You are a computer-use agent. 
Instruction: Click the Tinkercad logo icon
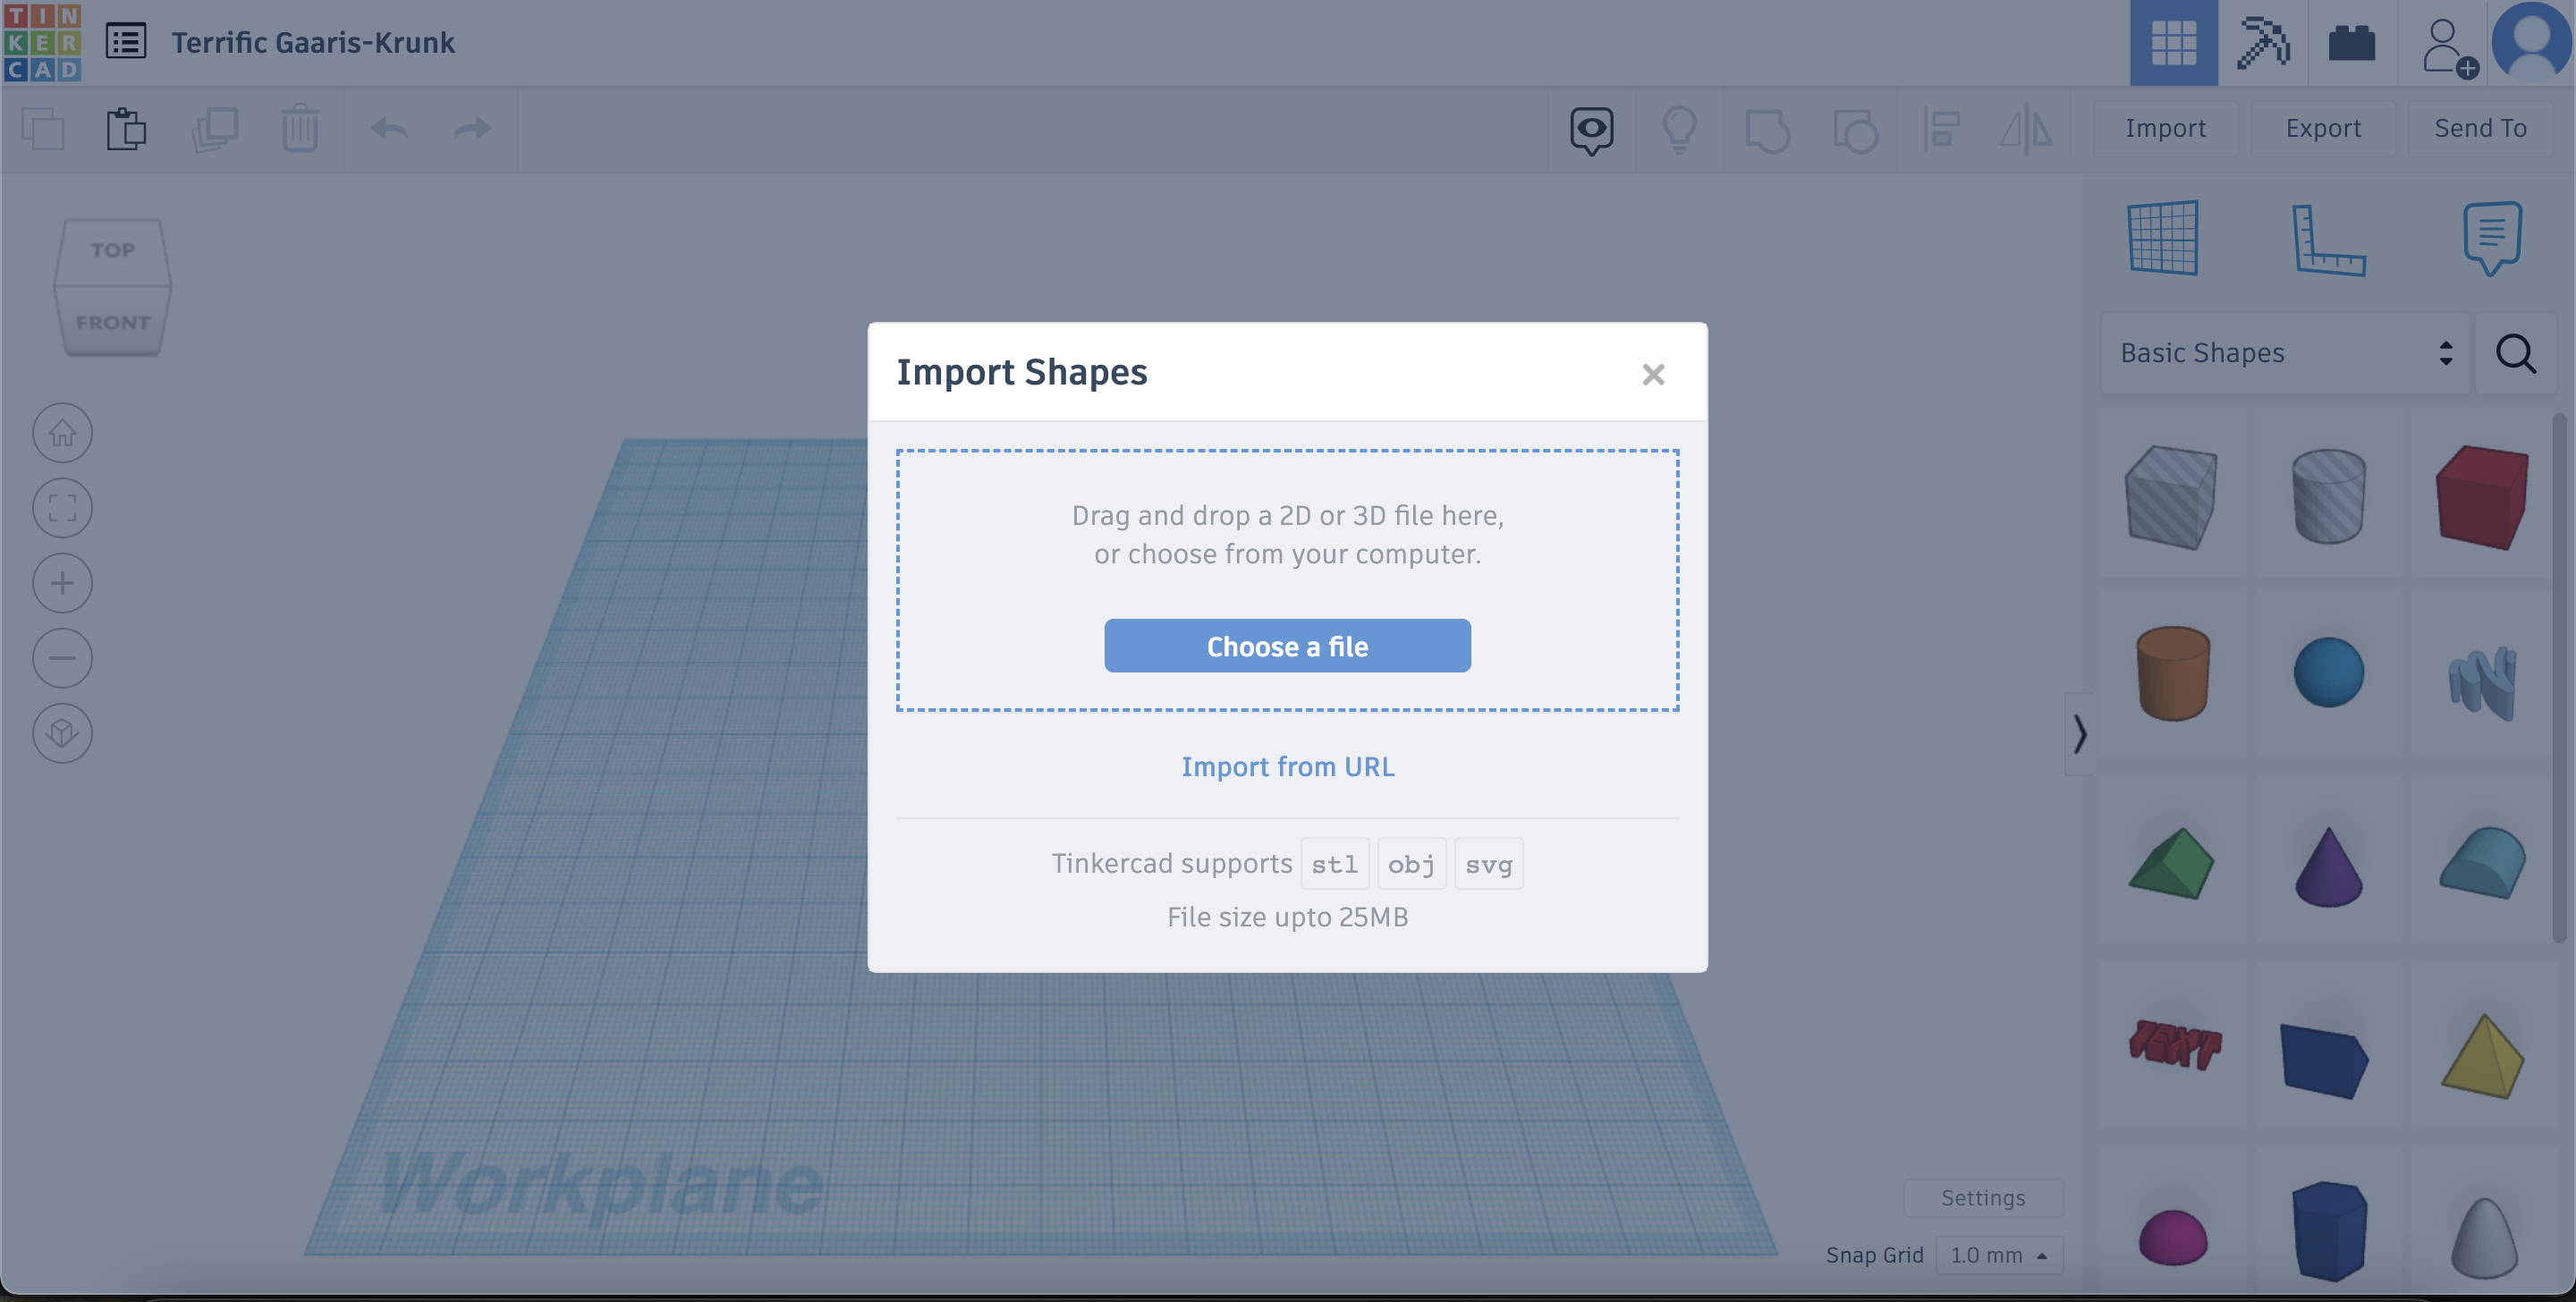click(42, 42)
